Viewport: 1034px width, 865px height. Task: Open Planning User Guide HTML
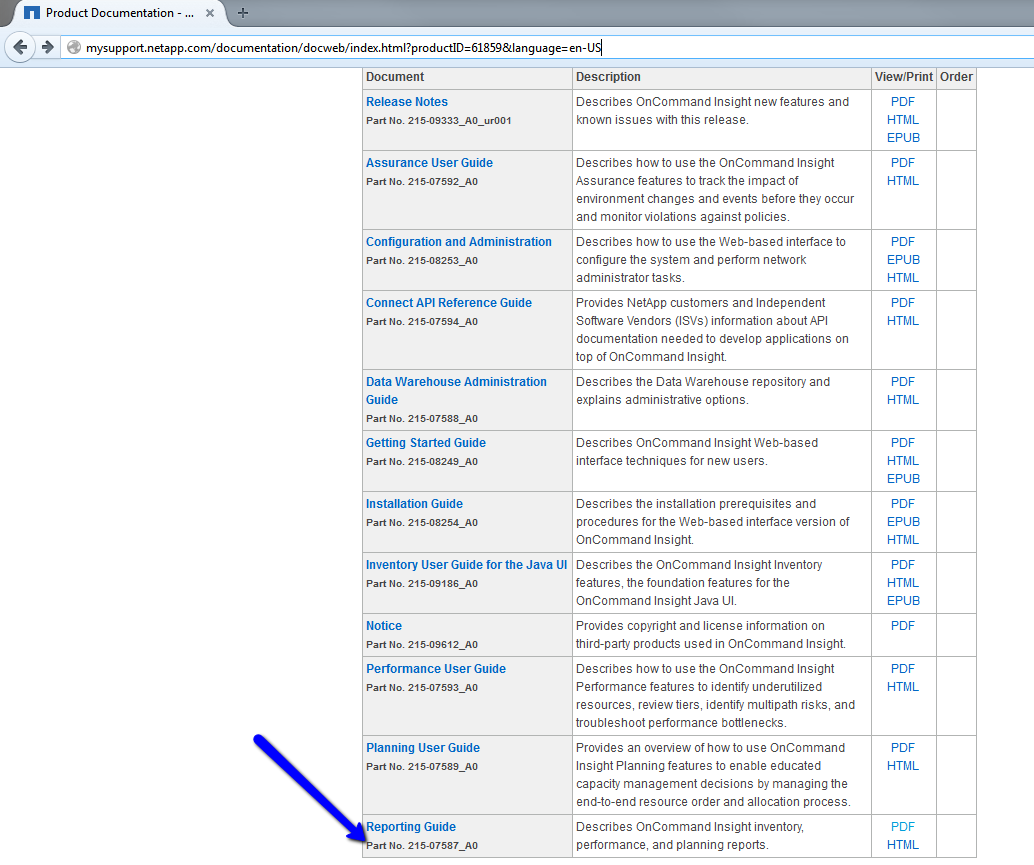point(903,765)
